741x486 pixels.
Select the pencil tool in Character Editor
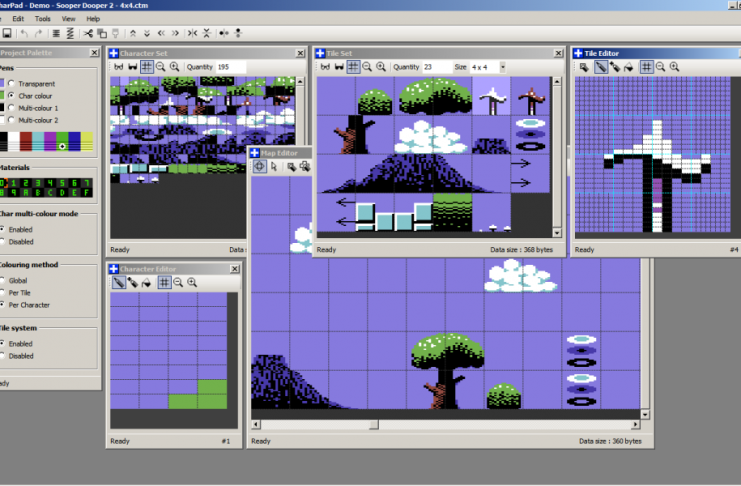(119, 282)
